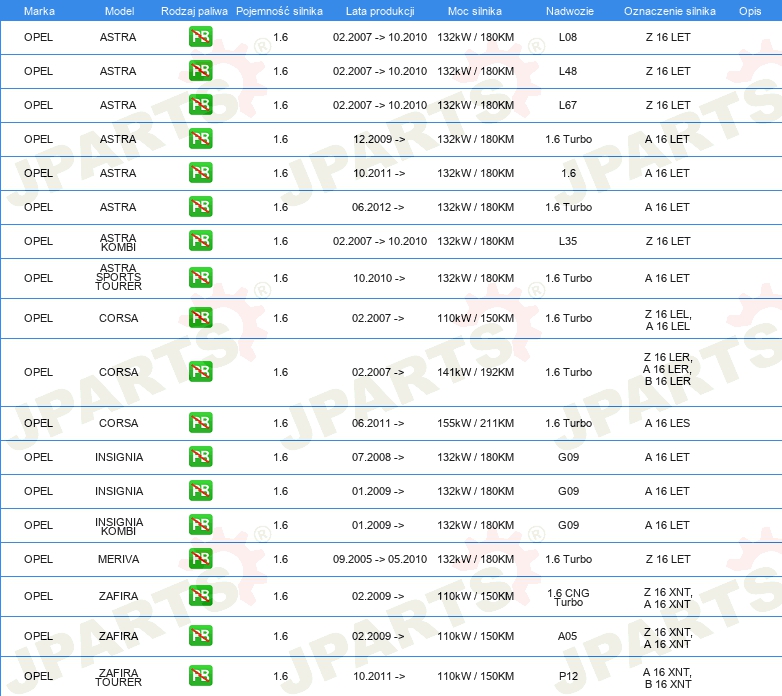Select the fuel icon for Corsa 110kW

[x=200, y=318]
